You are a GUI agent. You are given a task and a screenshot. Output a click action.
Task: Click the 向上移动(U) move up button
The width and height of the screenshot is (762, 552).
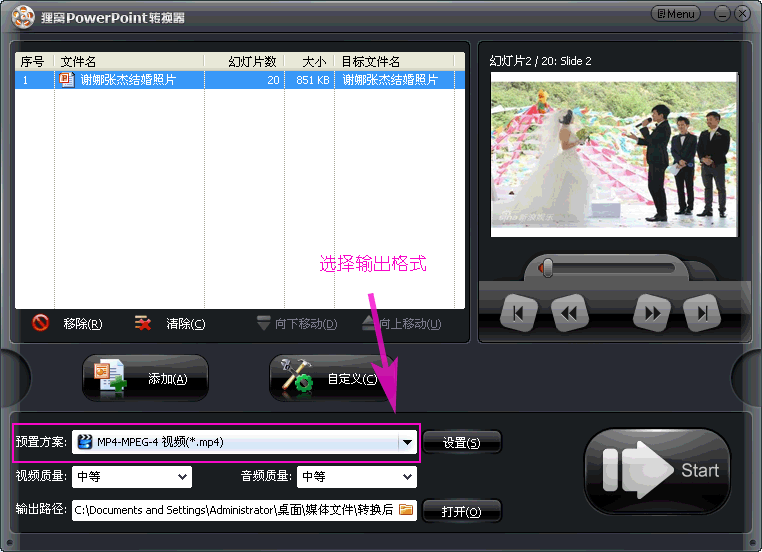(x=402, y=323)
